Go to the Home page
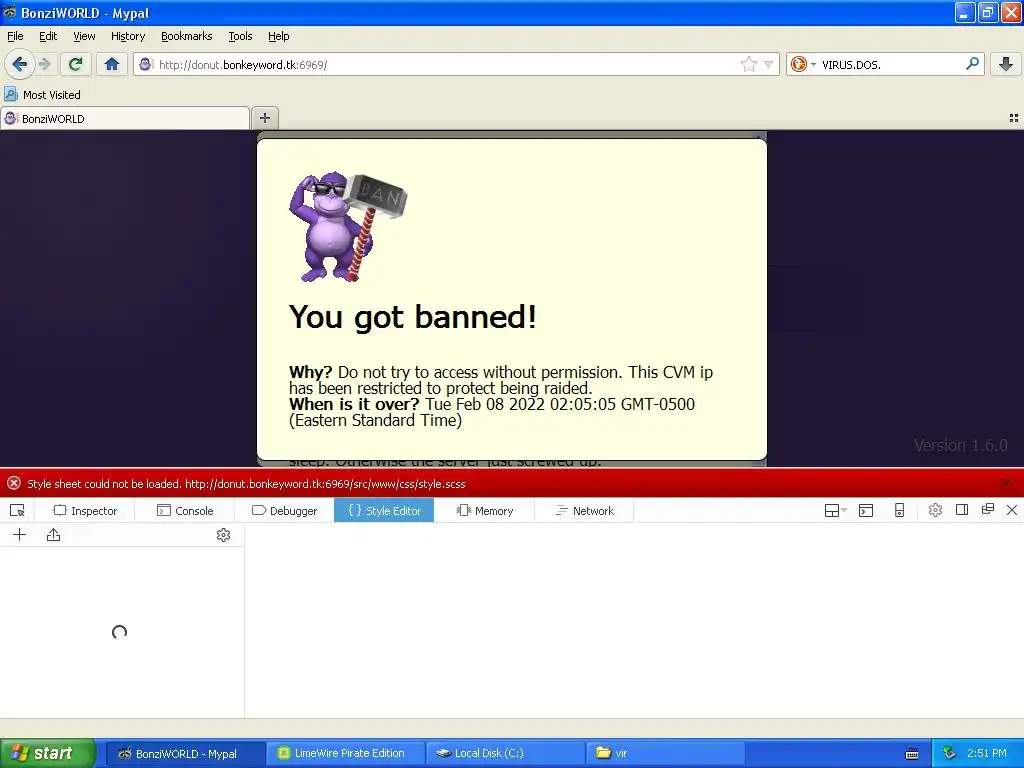Viewport: 1024px width, 768px height. tap(112, 64)
